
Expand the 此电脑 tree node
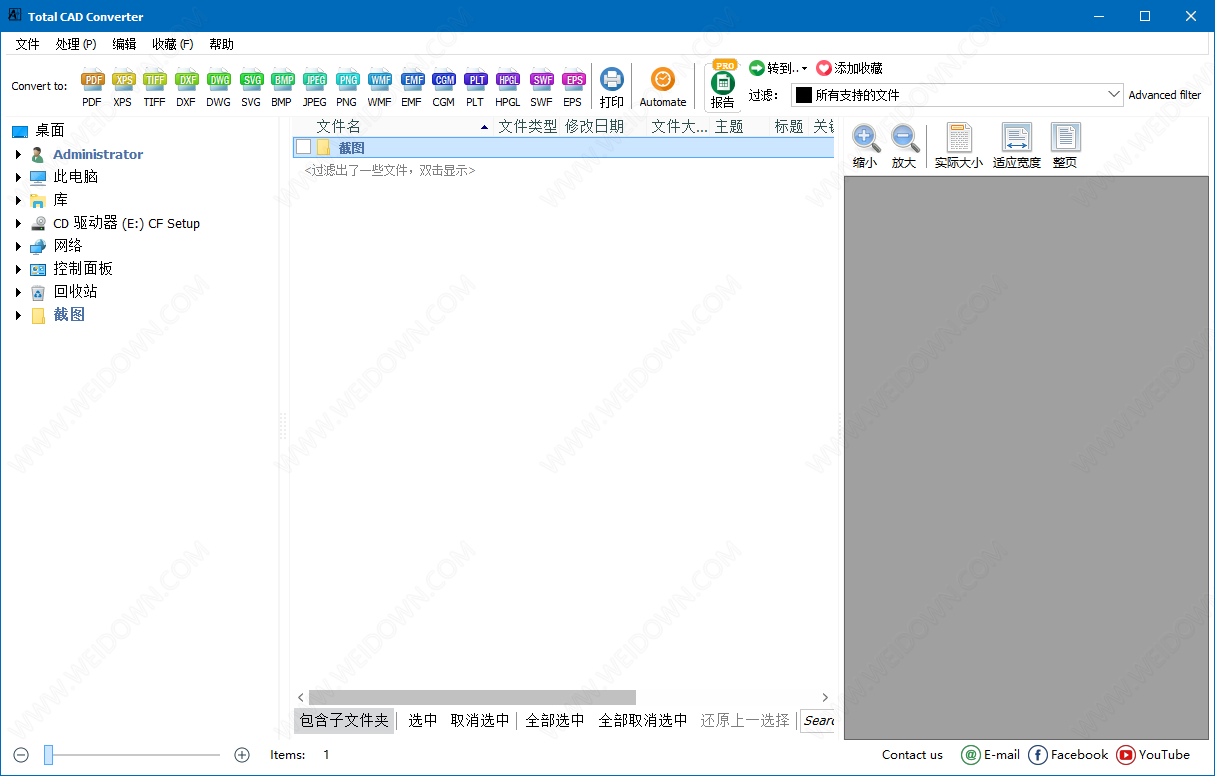click(x=18, y=177)
